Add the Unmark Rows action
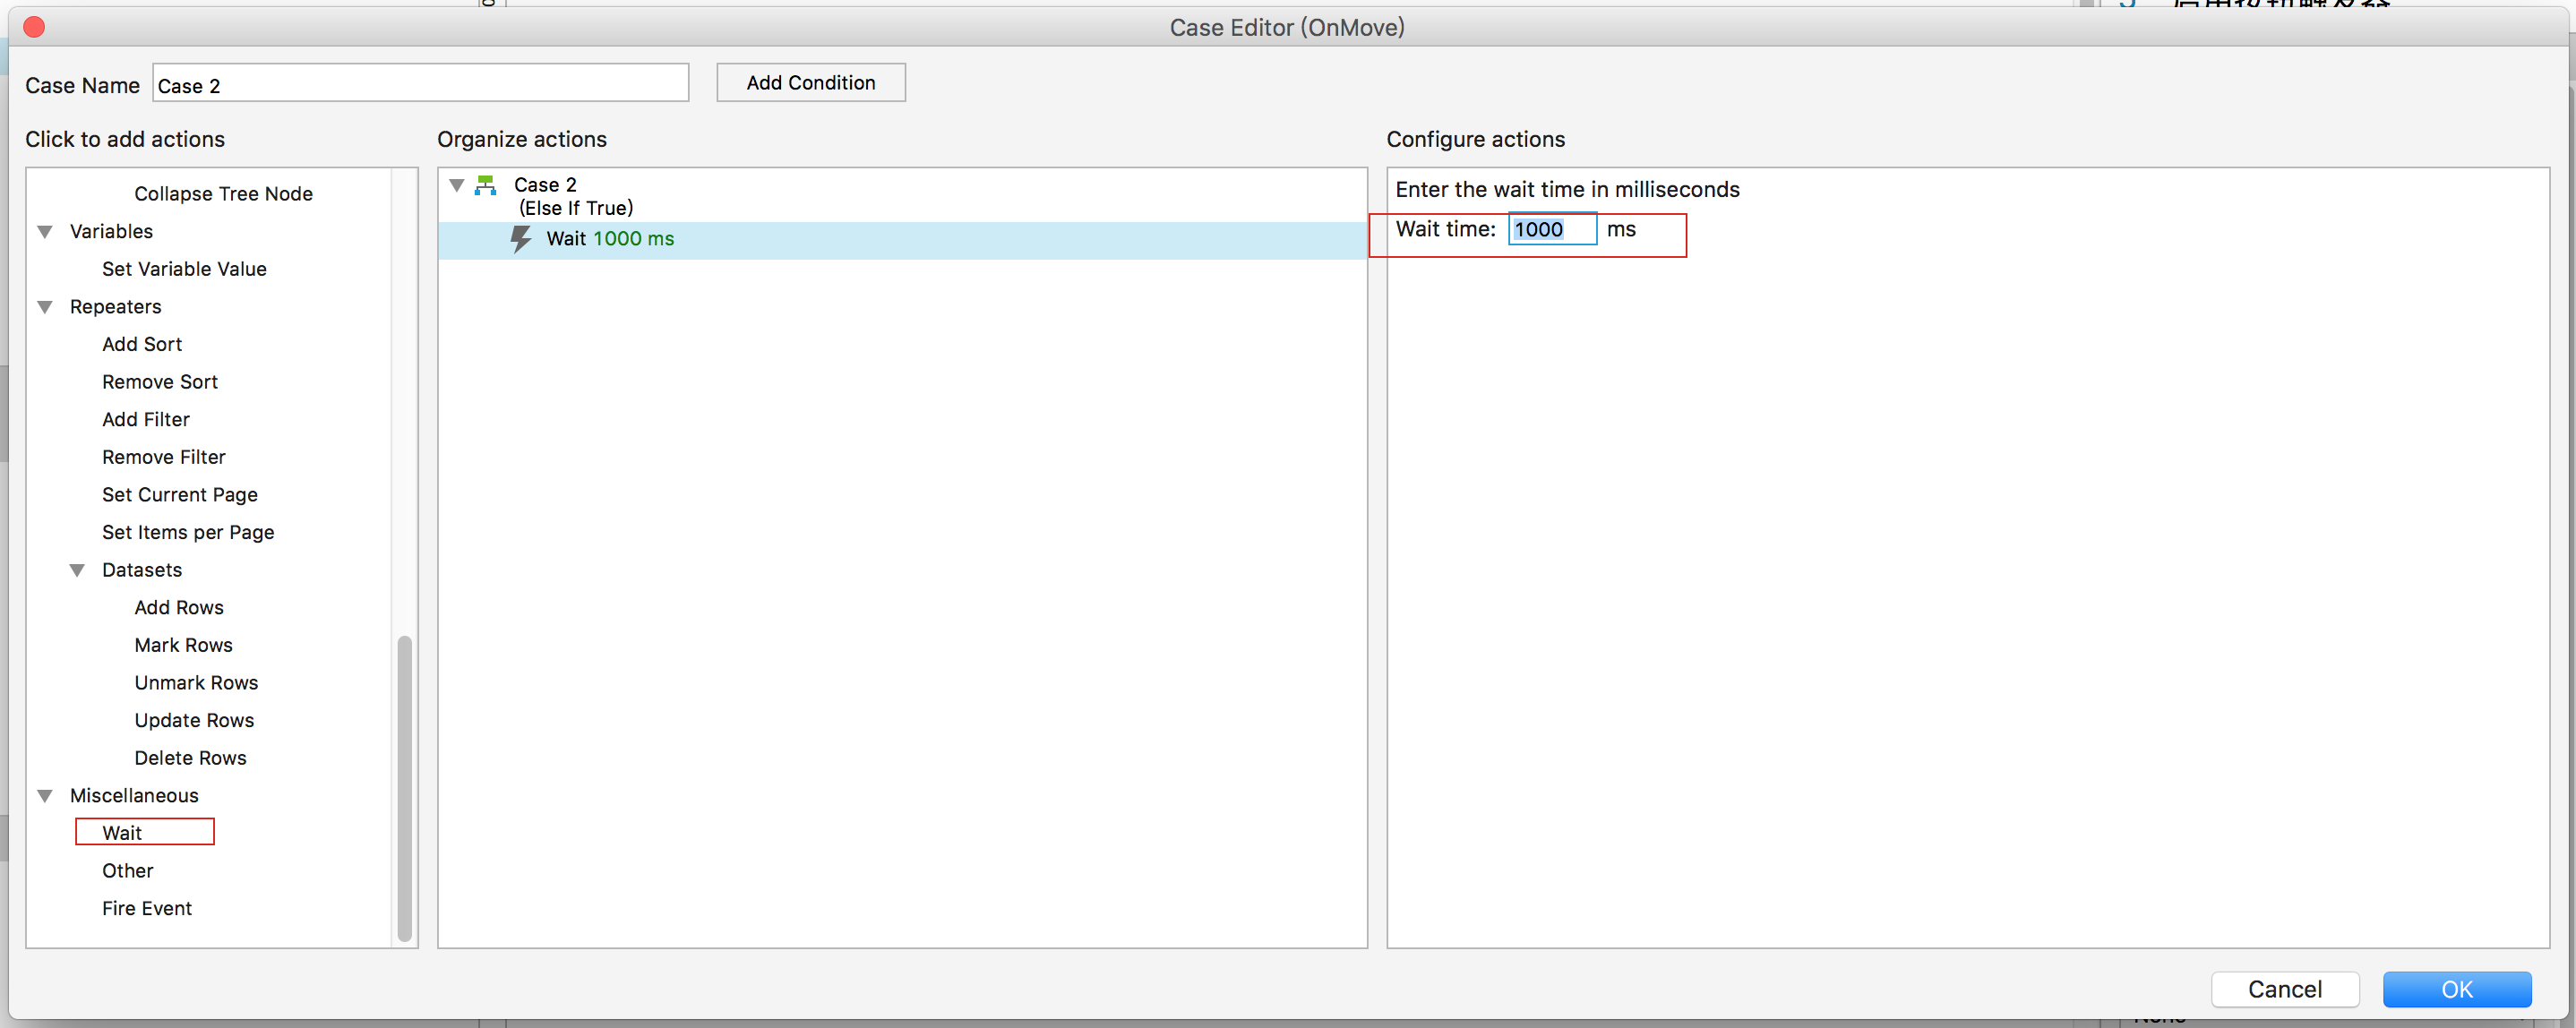This screenshot has height=1028, width=2576. tap(197, 683)
